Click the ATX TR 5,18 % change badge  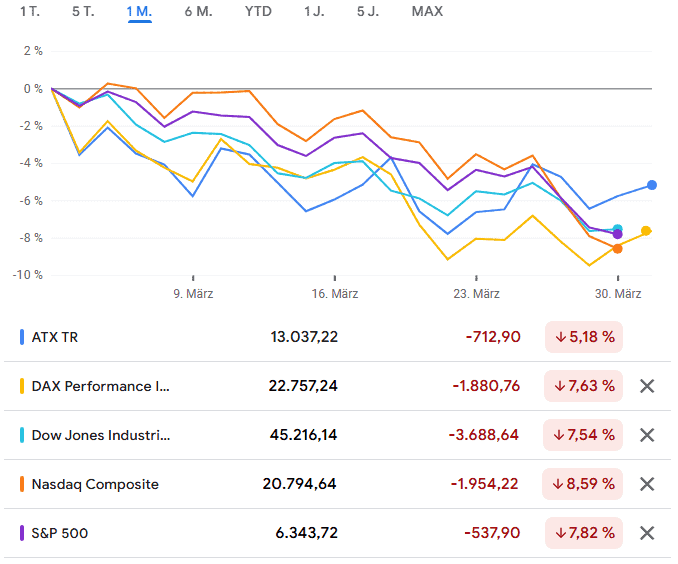(x=583, y=337)
